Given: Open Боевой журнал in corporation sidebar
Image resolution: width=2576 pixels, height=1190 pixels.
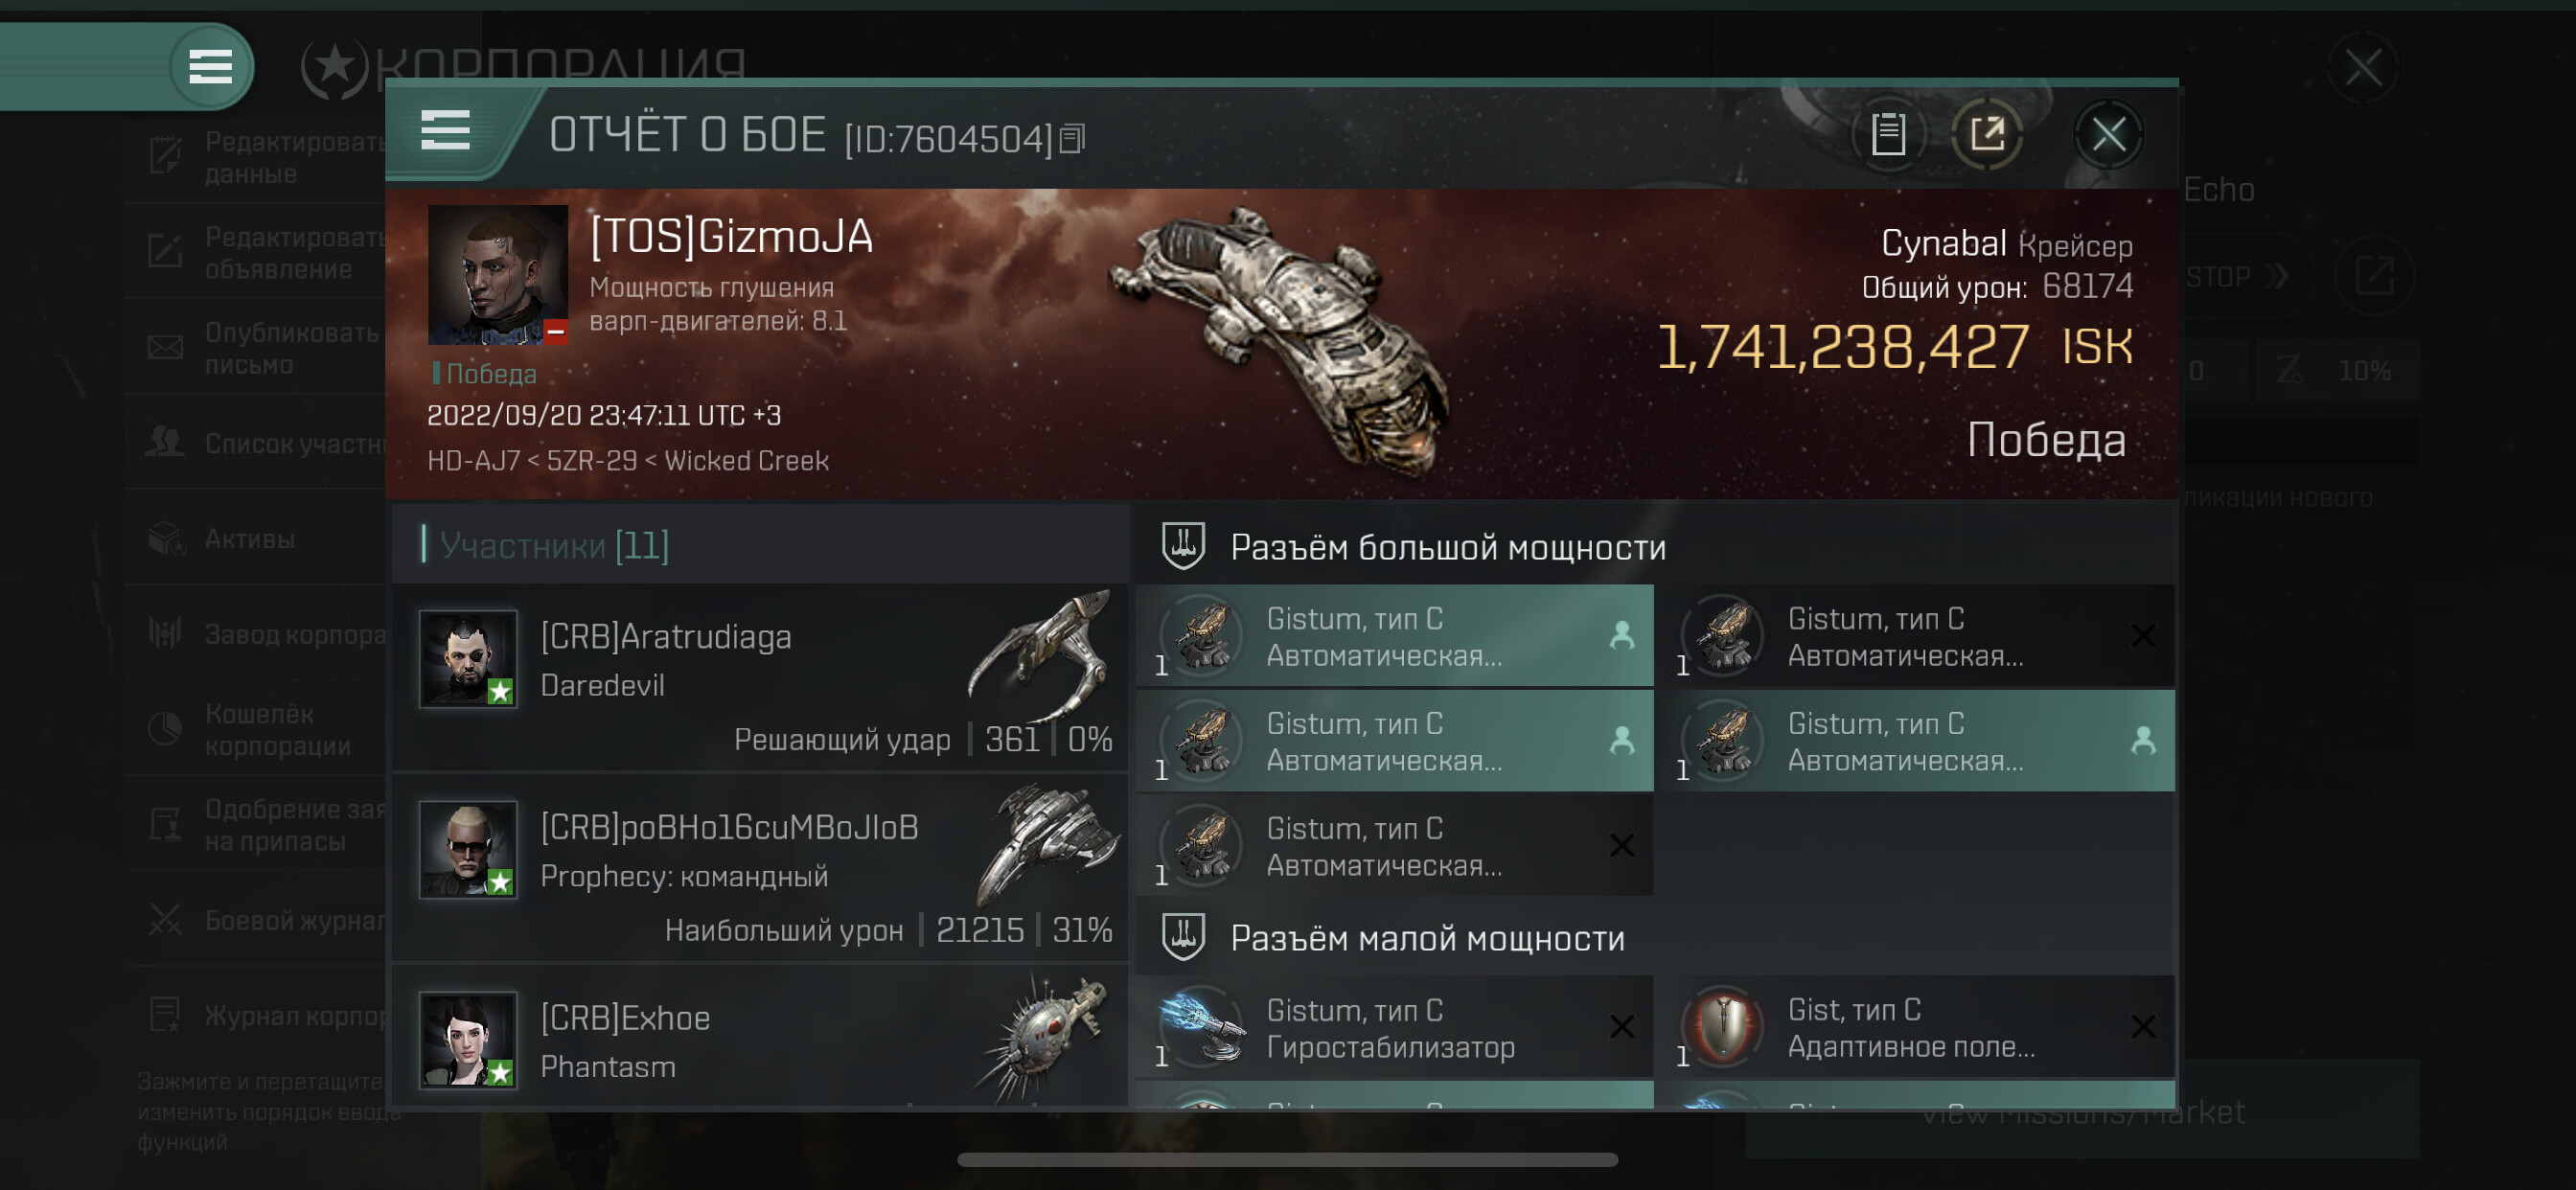Looking at the screenshot, I should 294,920.
